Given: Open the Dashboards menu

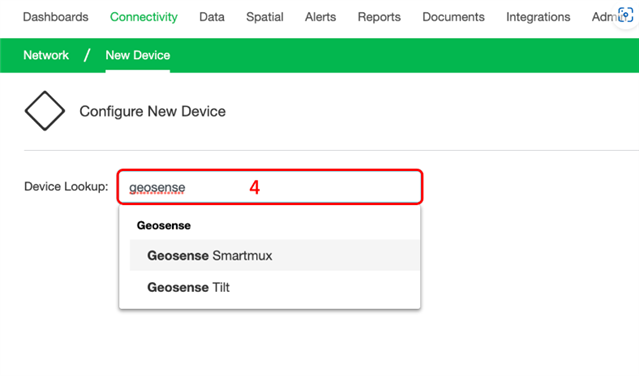Looking at the screenshot, I should 55,17.
